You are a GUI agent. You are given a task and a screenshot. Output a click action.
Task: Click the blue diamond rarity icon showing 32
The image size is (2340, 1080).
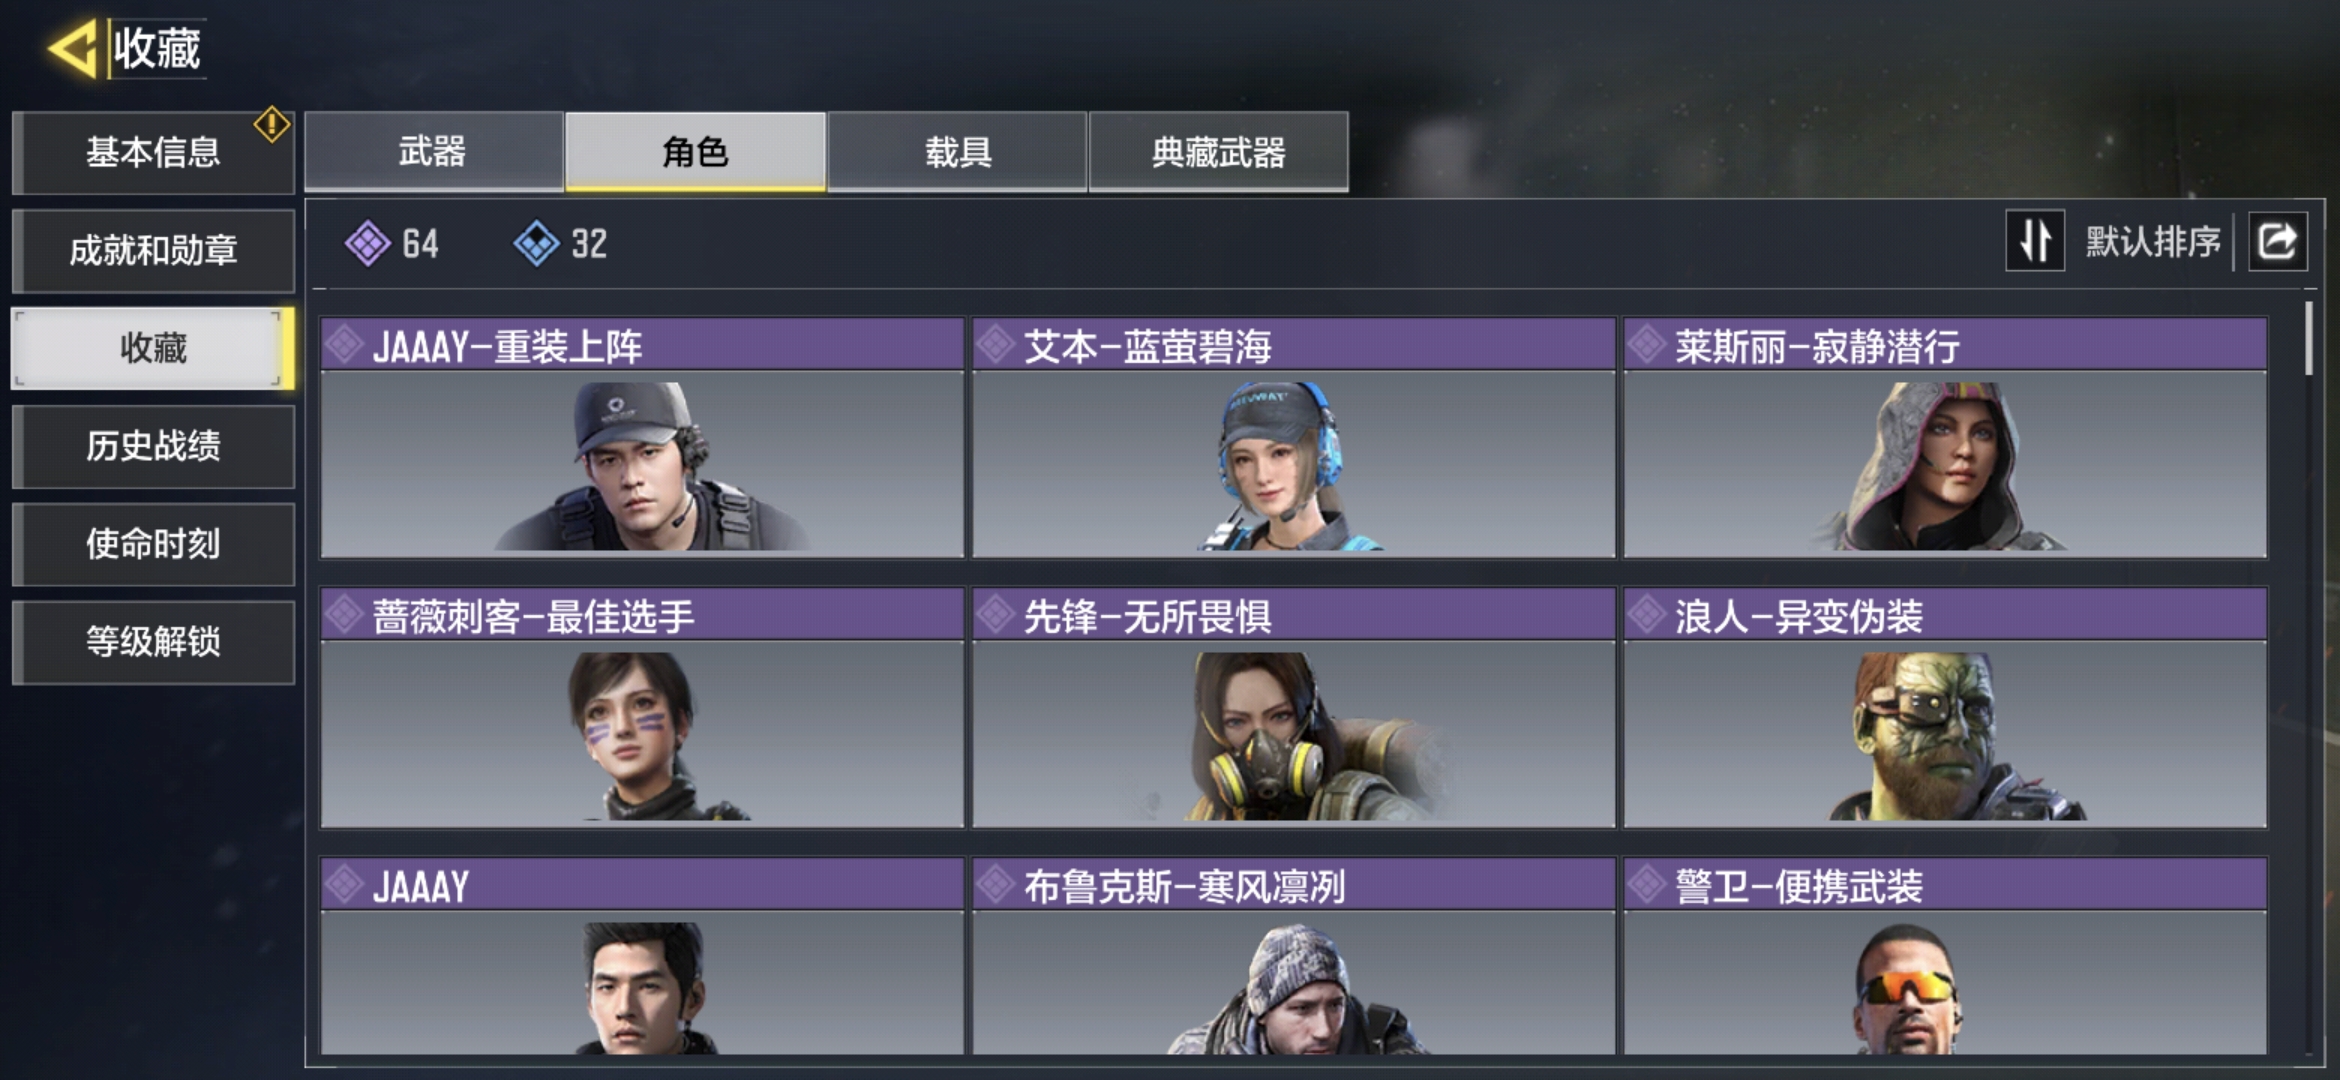pyautogui.click(x=537, y=243)
